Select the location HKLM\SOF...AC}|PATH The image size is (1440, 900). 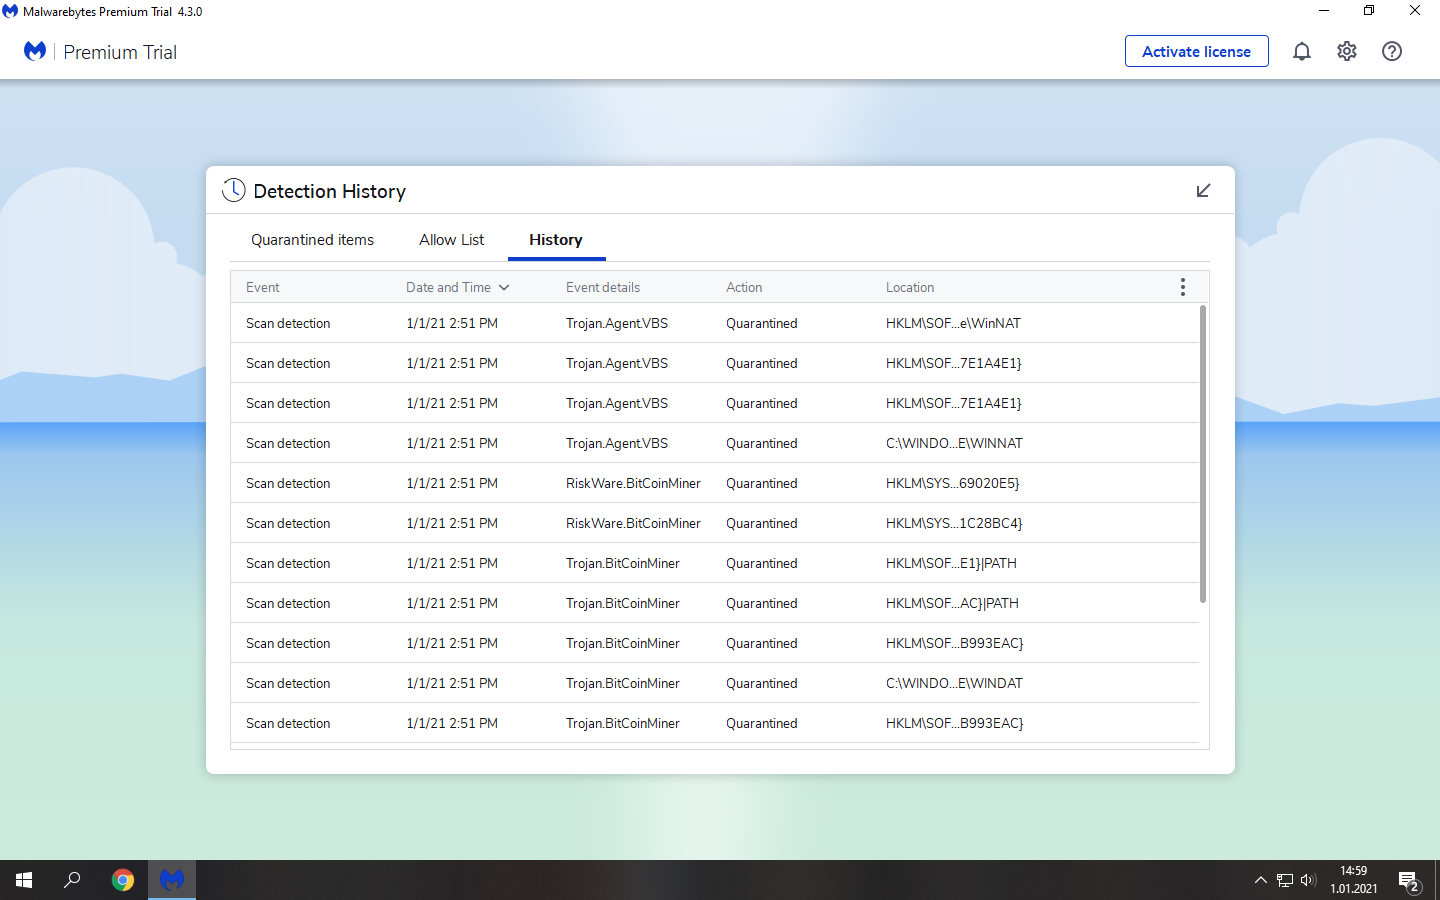tap(952, 603)
